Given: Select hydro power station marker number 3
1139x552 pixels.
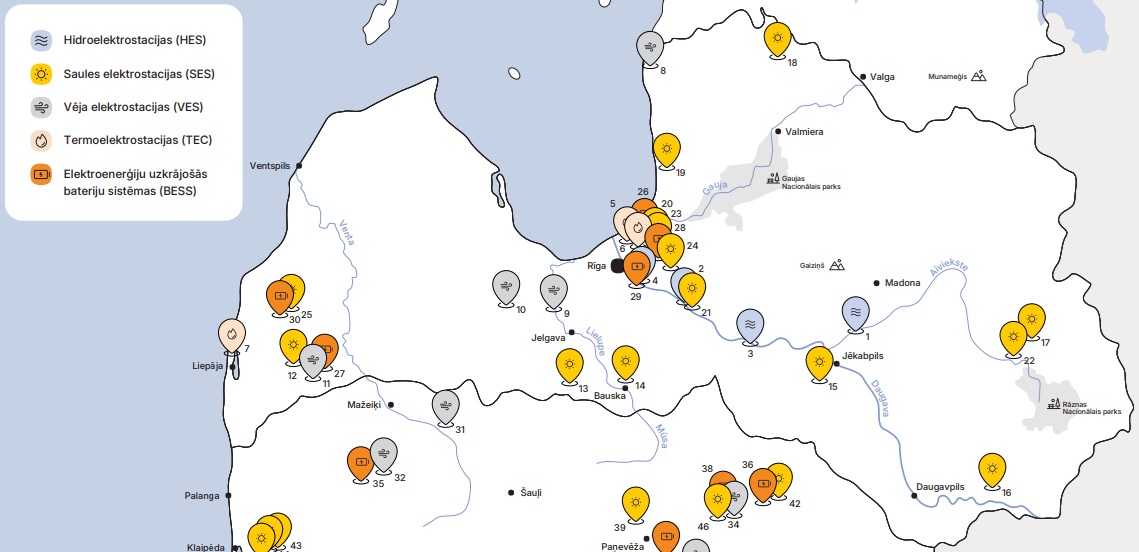Looking at the screenshot, I should tap(750, 326).
